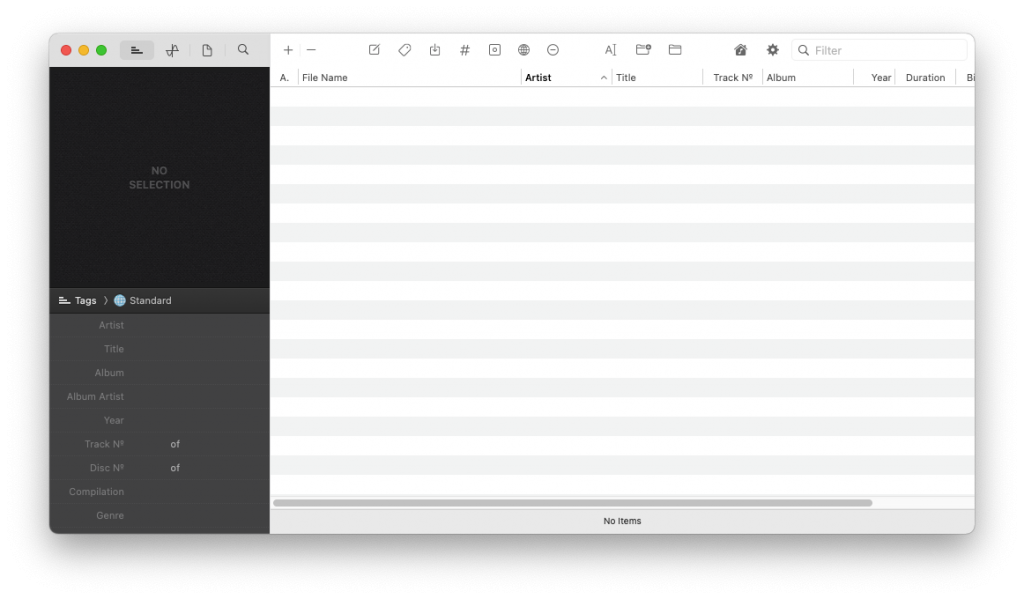Screen dimensions: 1024x599
Task: Open the Standard tag set dropdown
Action: [x=143, y=300]
